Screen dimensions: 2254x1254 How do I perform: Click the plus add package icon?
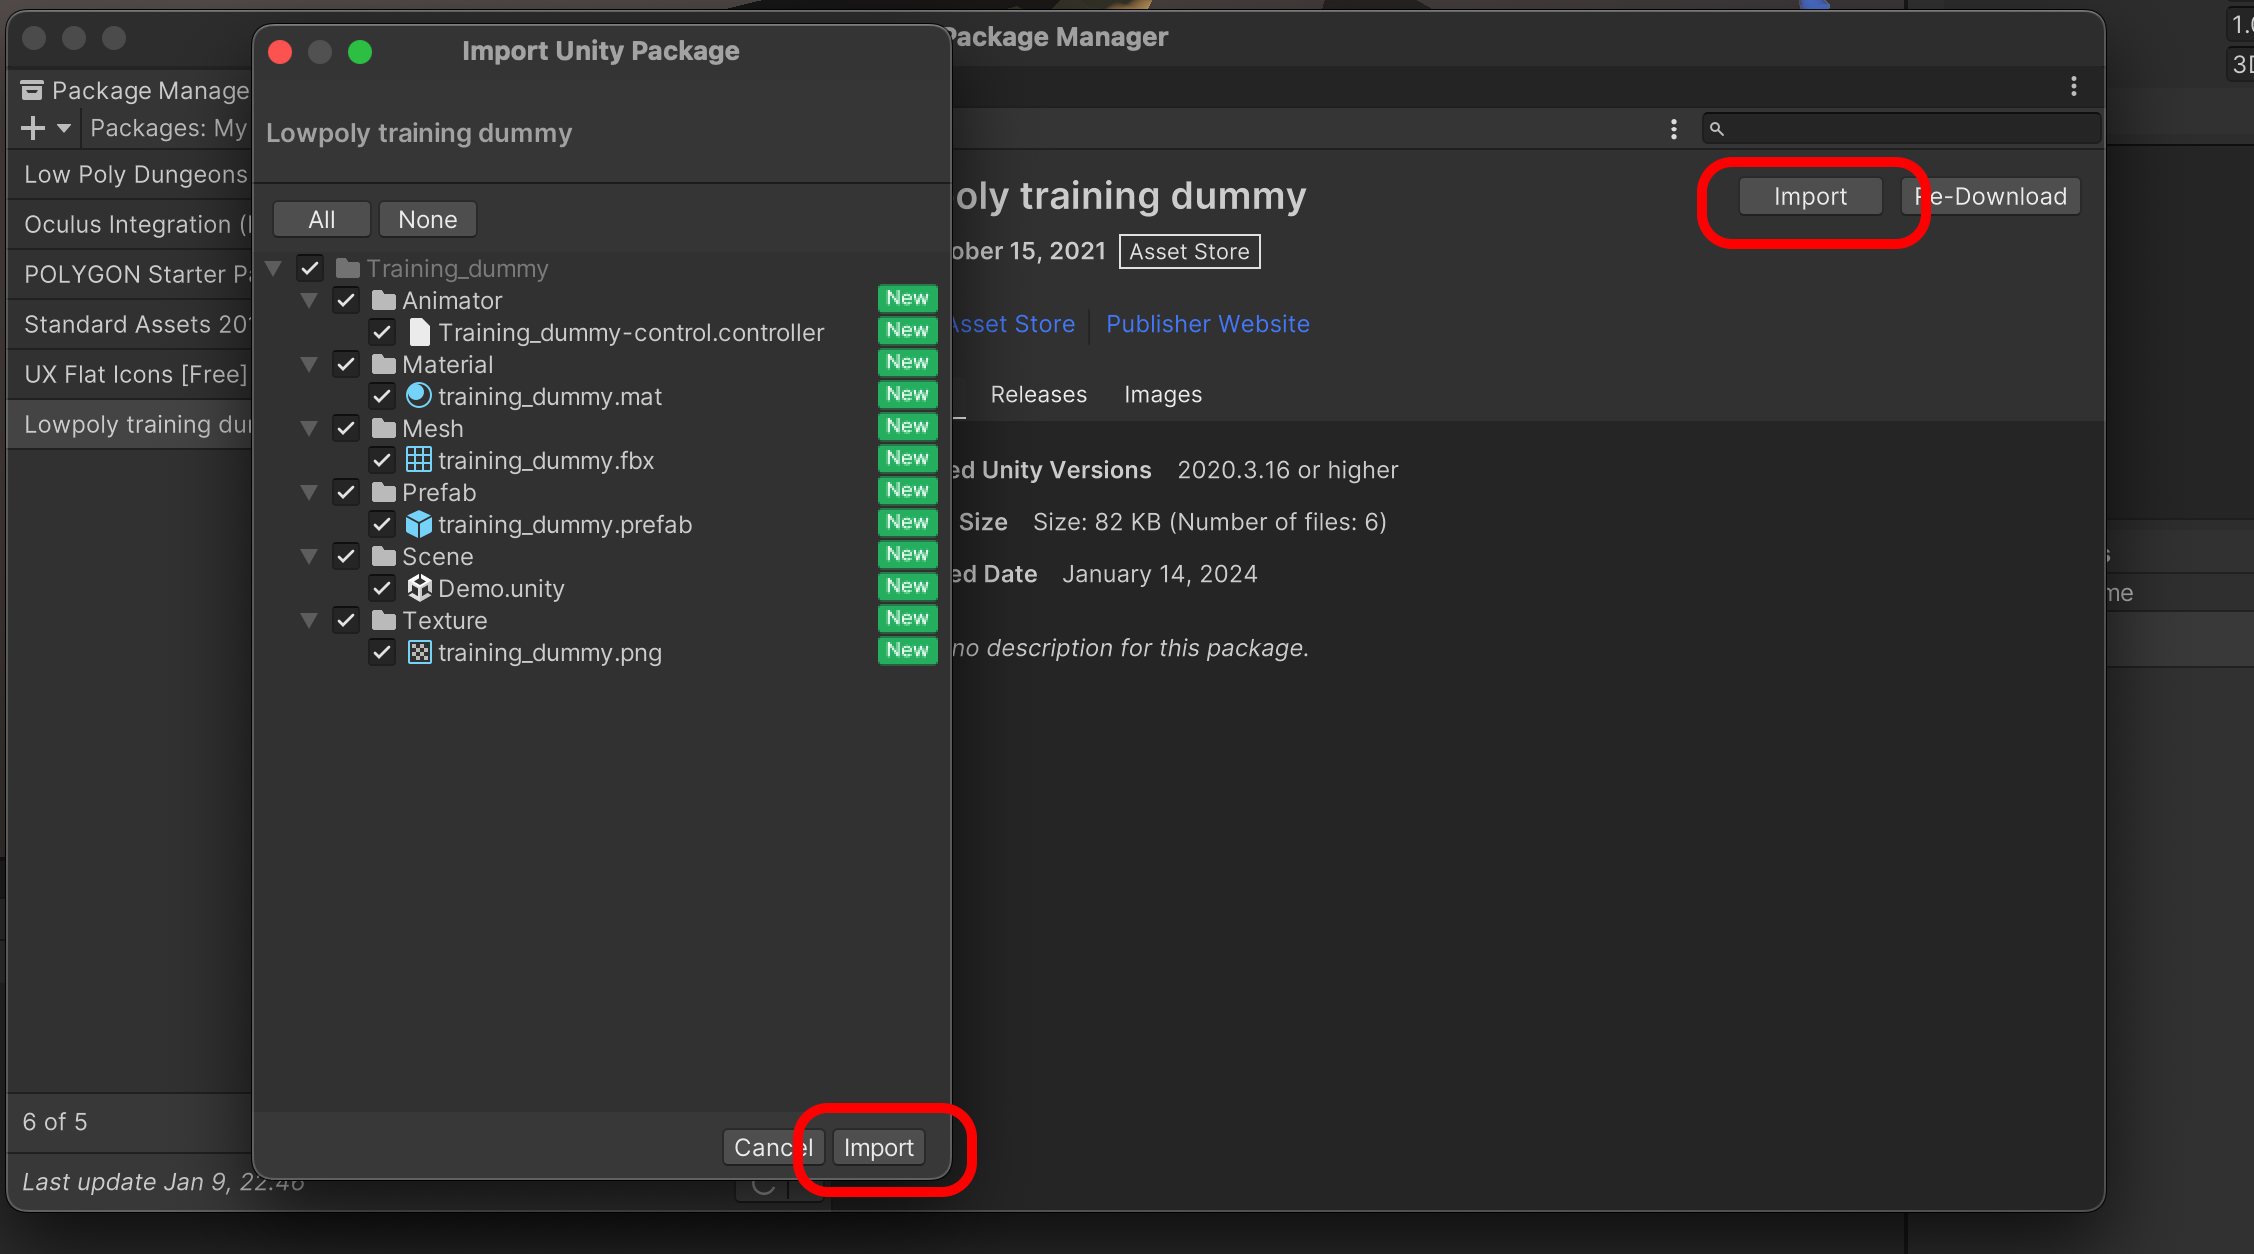(x=33, y=128)
